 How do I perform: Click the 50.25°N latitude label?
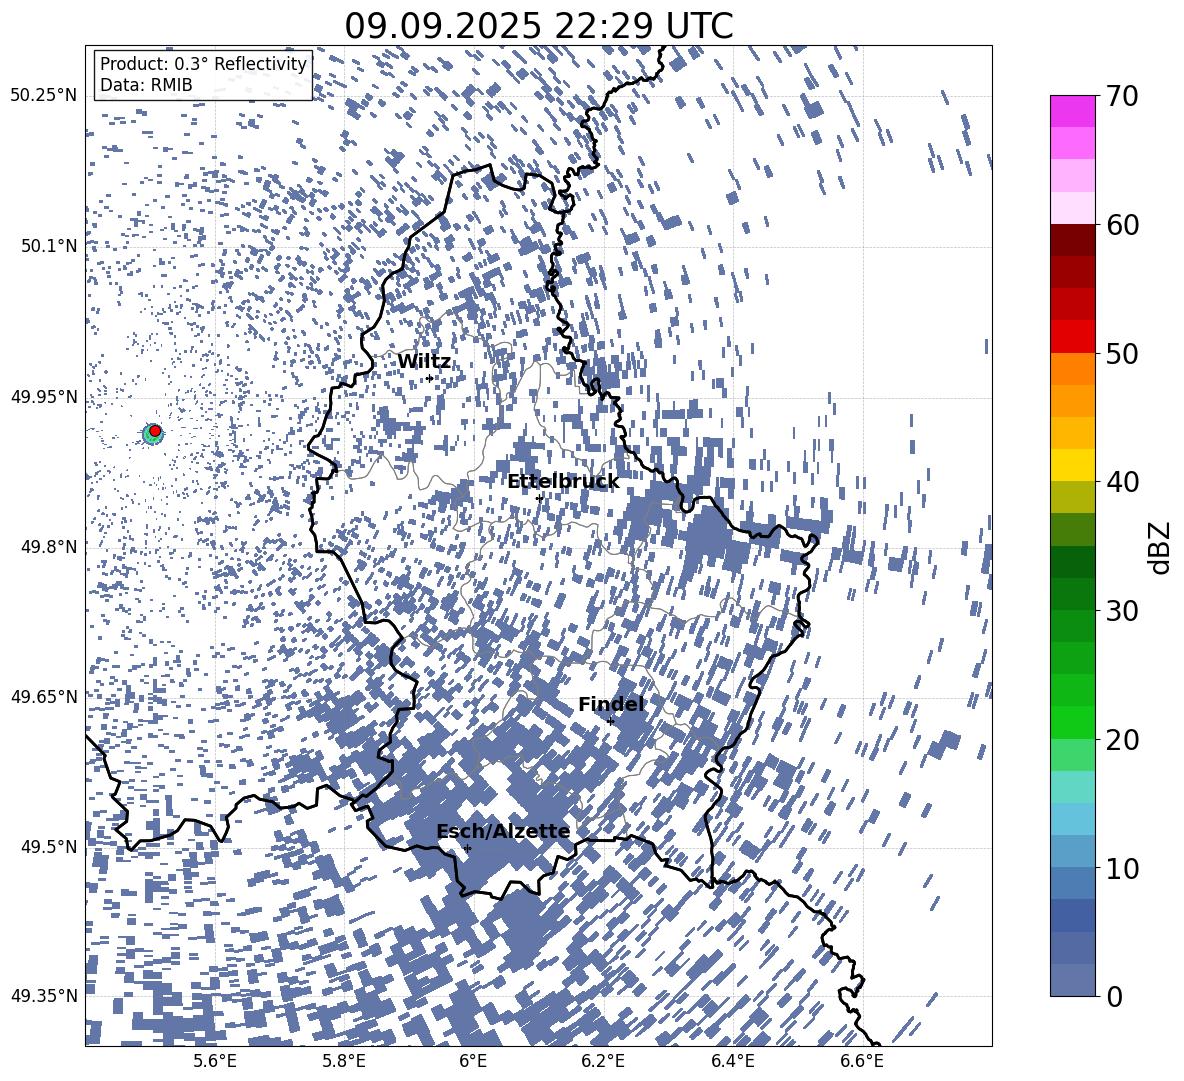click(44, 96)
